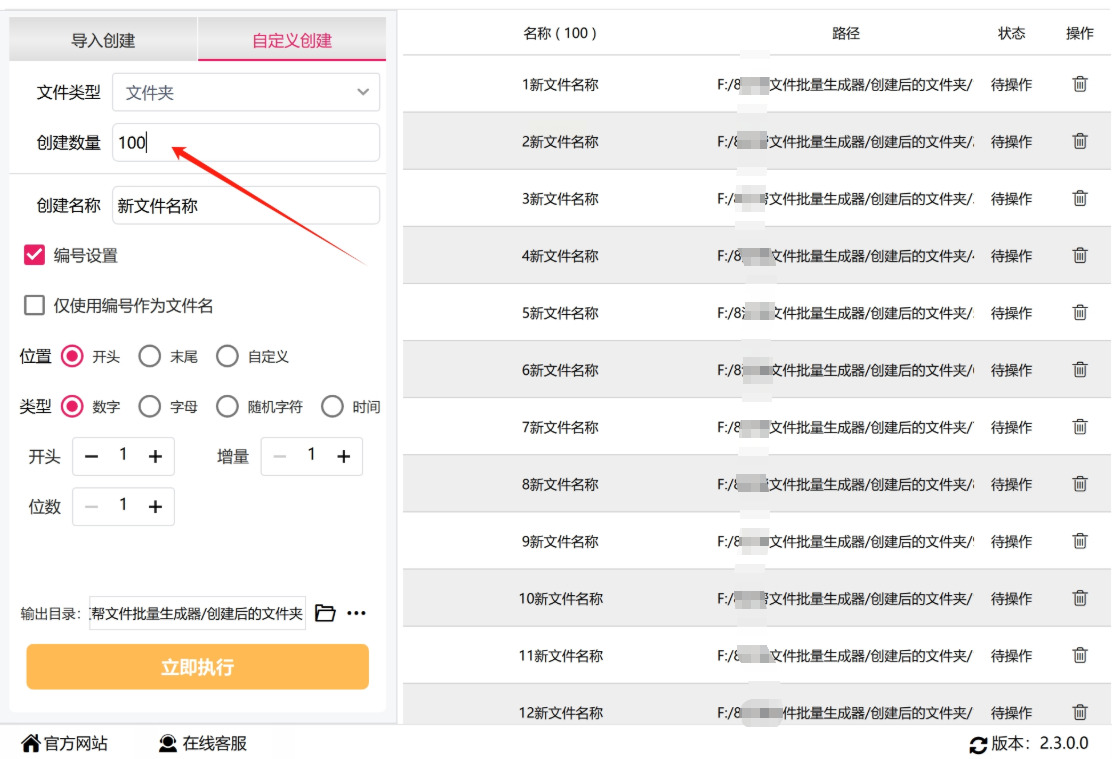Select the 5新文件名称 name cell
This screenshot has height=759, width=1112.
[x=560, y=313]
